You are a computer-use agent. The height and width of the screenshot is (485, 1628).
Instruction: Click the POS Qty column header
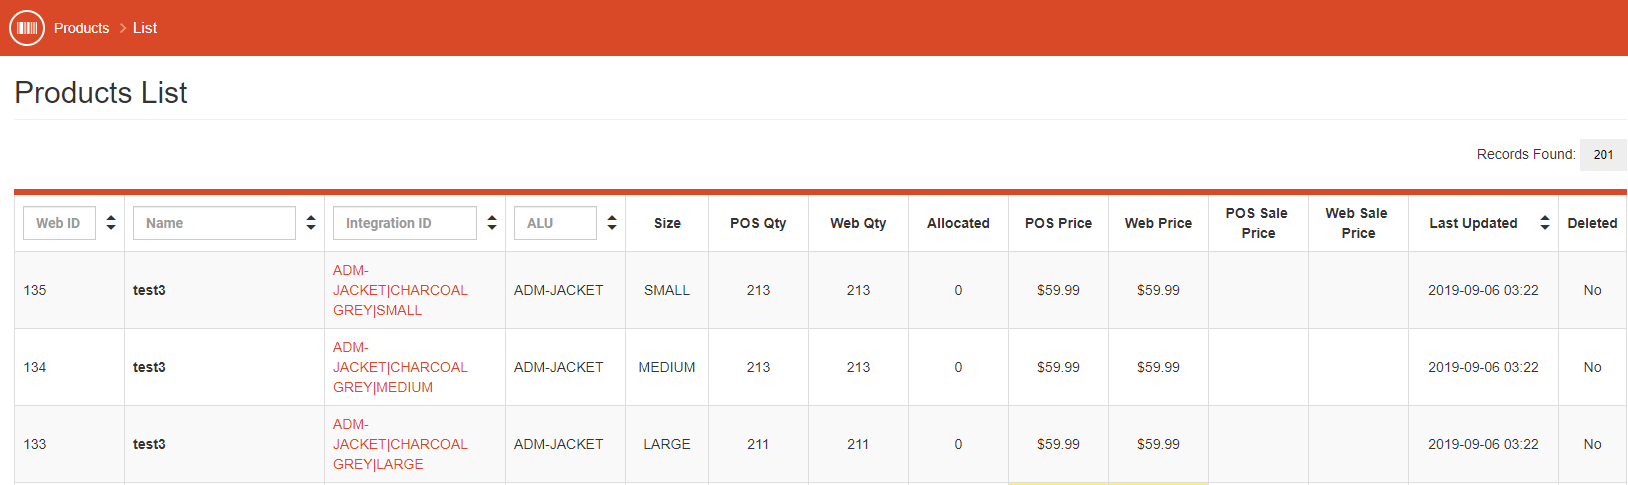[x=758, y=223]
